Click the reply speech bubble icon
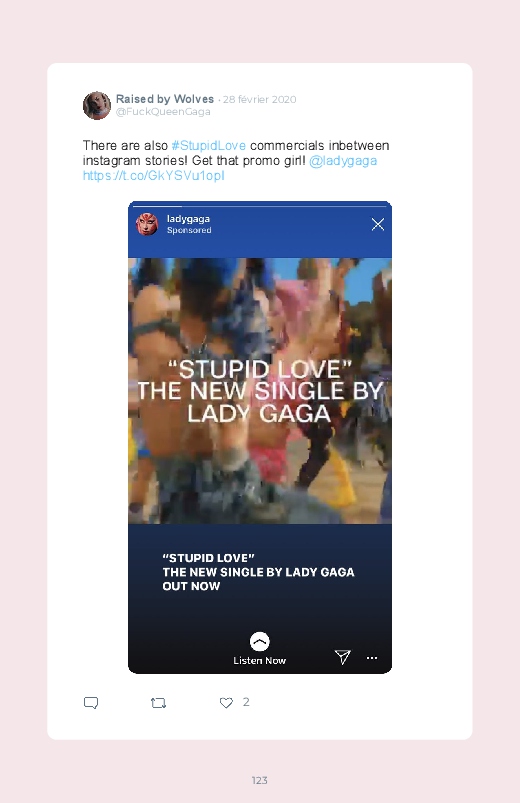This screenshot has width=520, height=803. click(91, 703)
